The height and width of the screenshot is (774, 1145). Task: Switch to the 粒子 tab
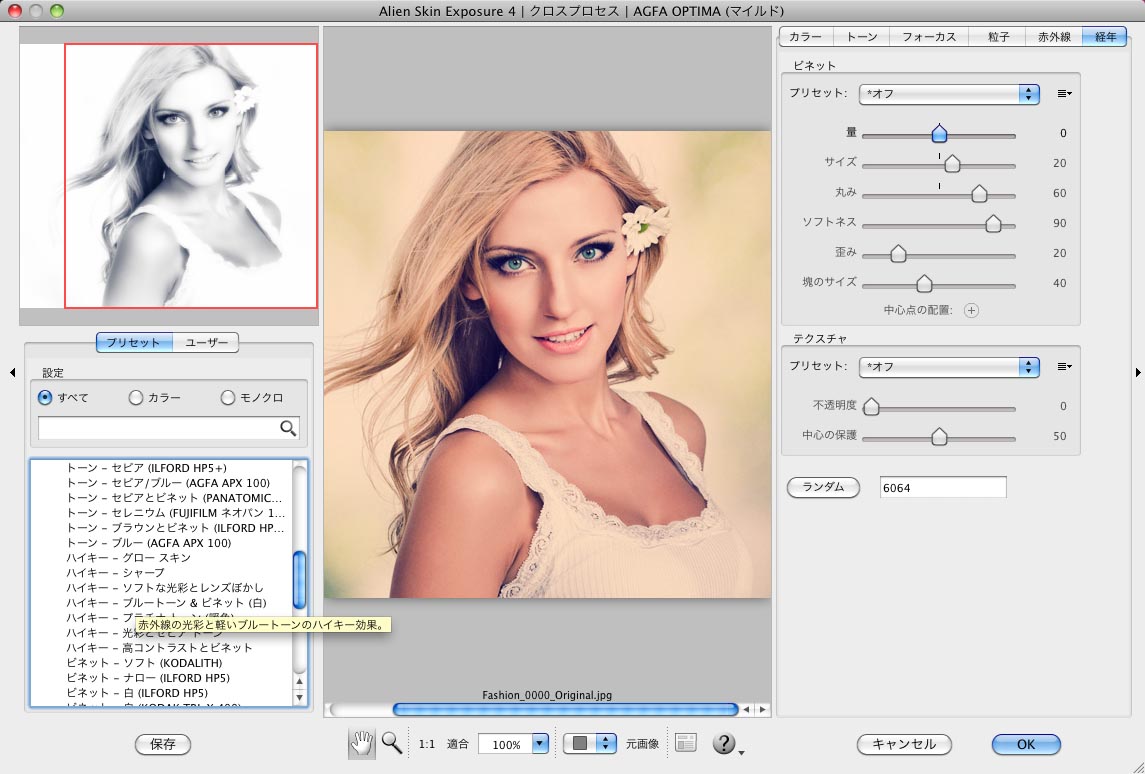[x=997, y=37]
